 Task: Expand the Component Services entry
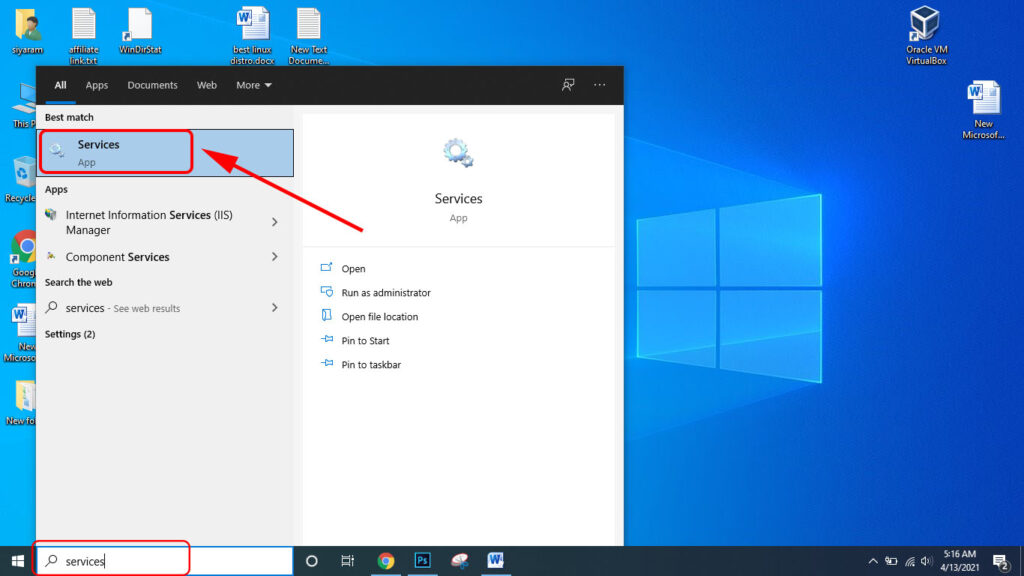pos(275,257)
